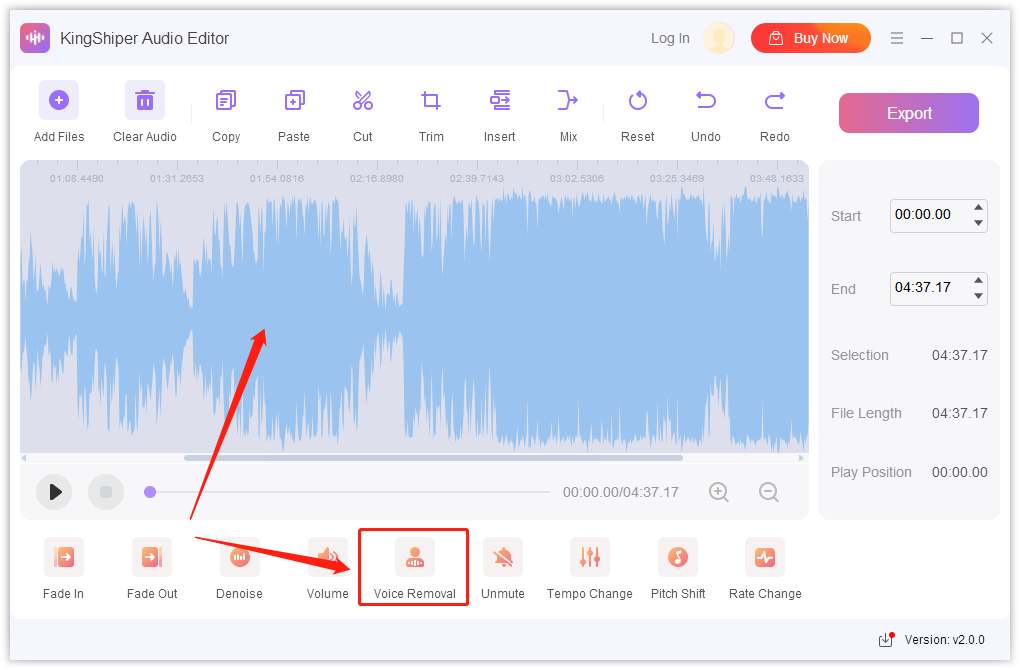Click the Unmute effect icon
Viewport: 1020px width, 670px height.
coord(502,557)
